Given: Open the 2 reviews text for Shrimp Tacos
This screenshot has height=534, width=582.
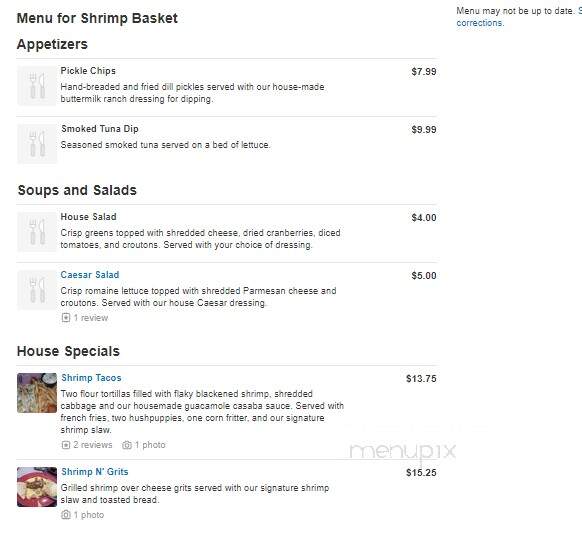Looking at the screenshot, I should point(93,445).
